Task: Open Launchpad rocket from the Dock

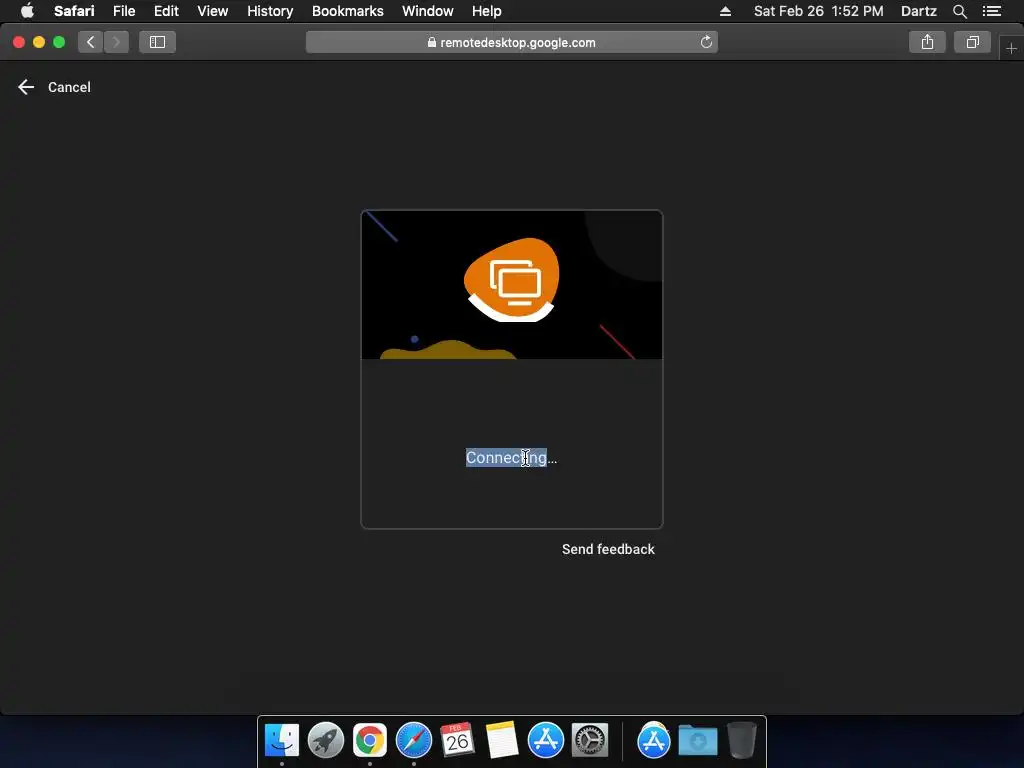Action: pos(326,740)
